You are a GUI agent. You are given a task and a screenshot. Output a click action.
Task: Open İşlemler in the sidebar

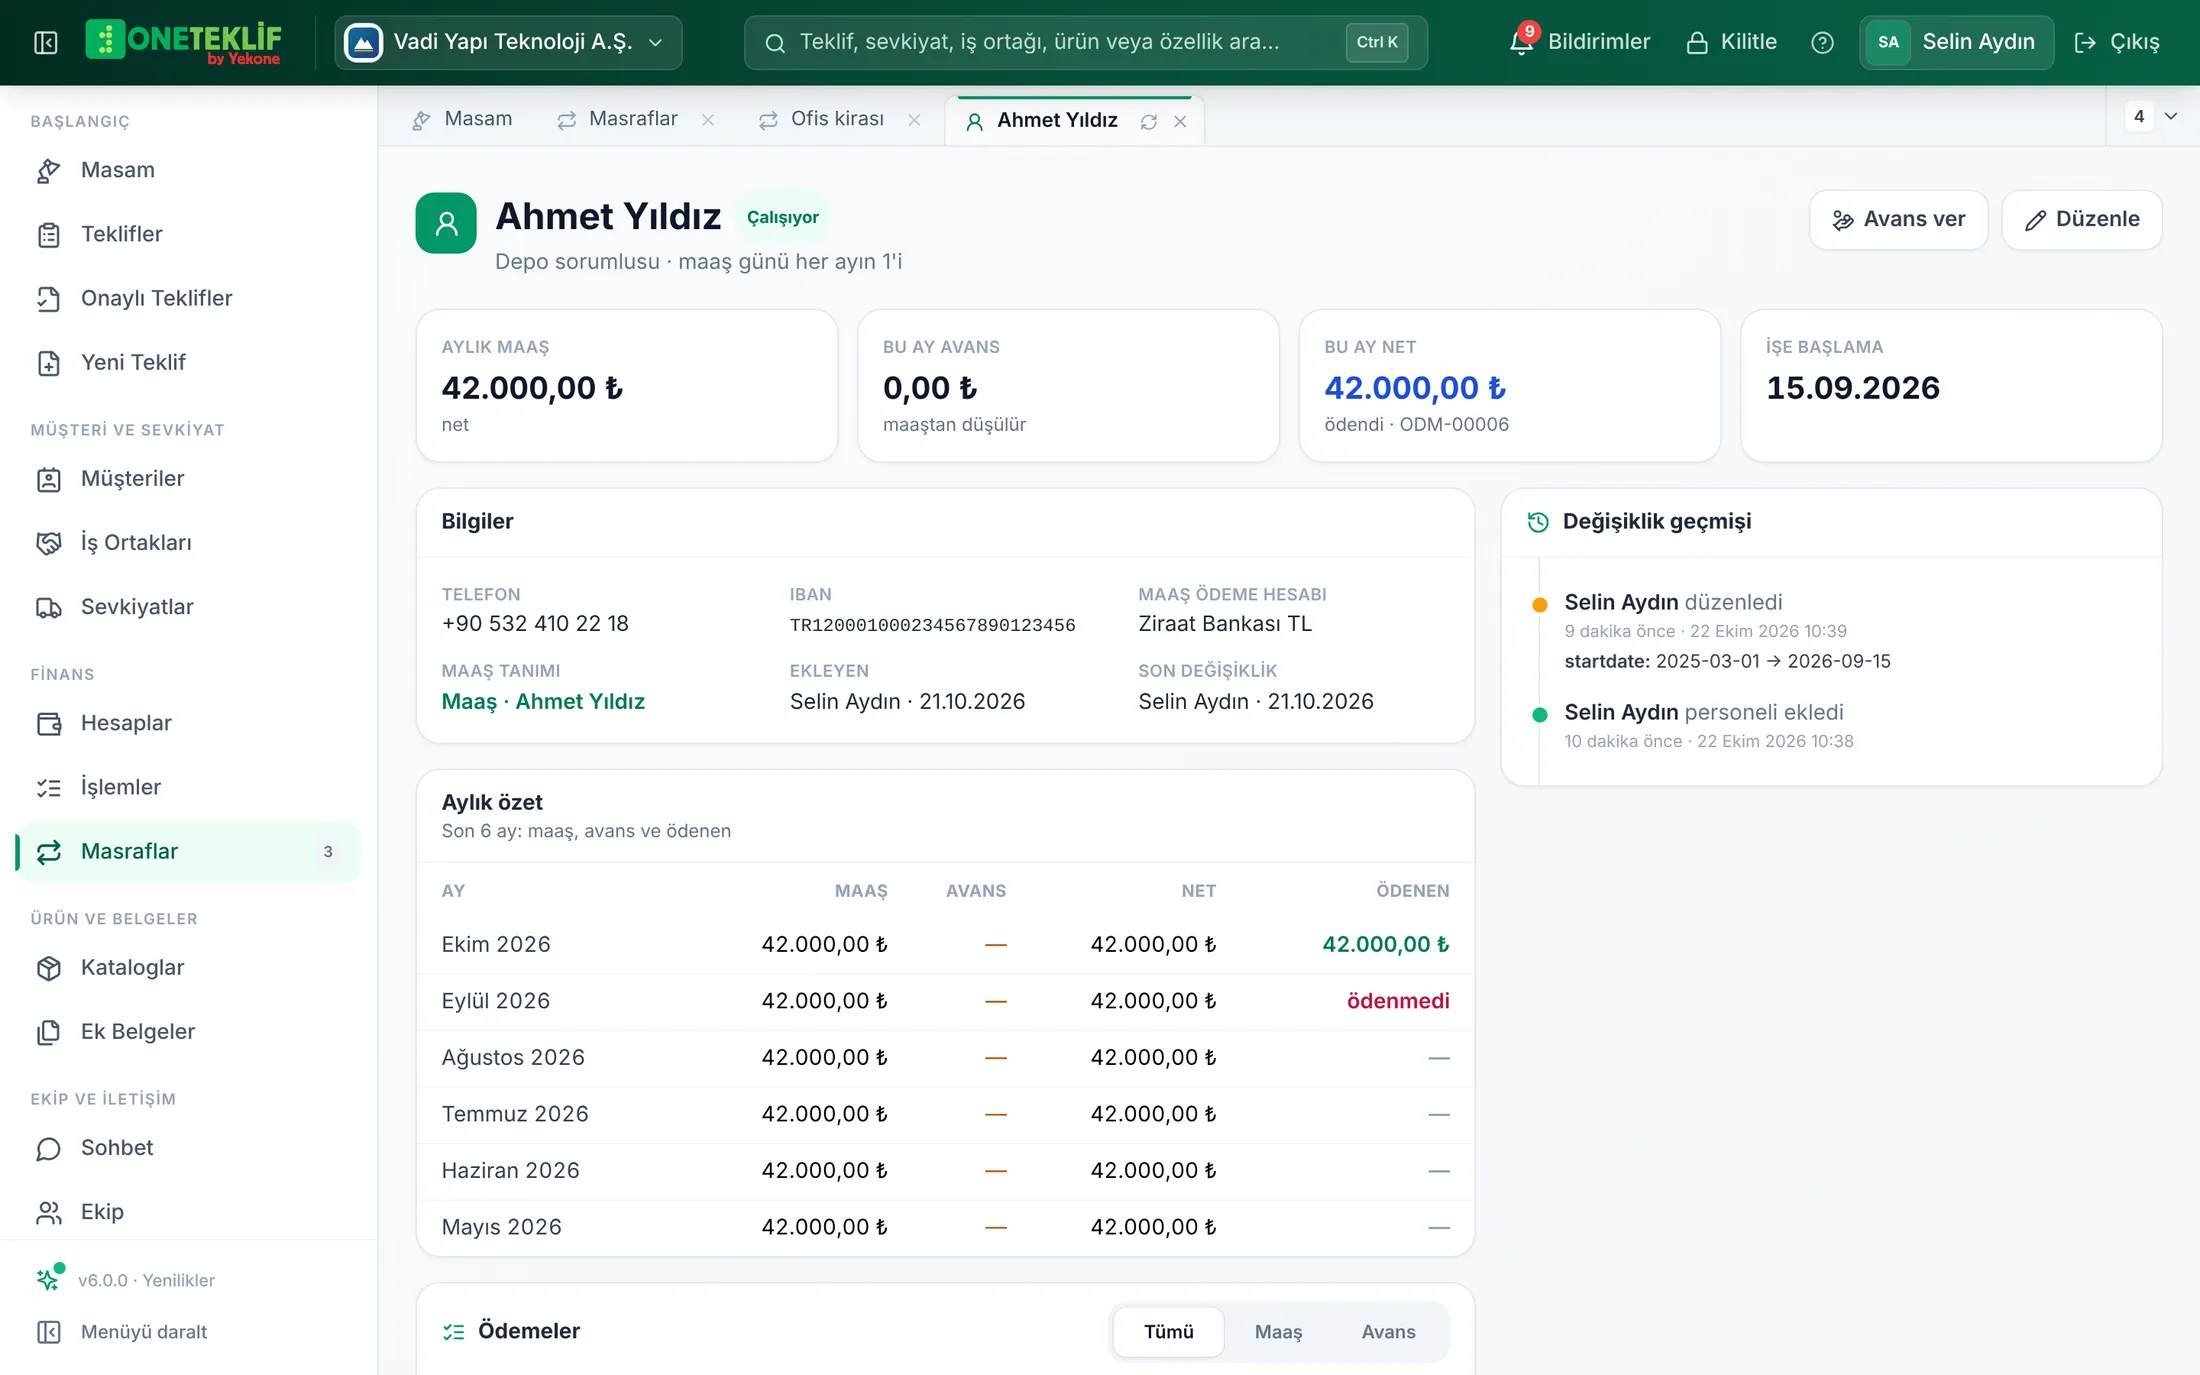coord(188,787)
